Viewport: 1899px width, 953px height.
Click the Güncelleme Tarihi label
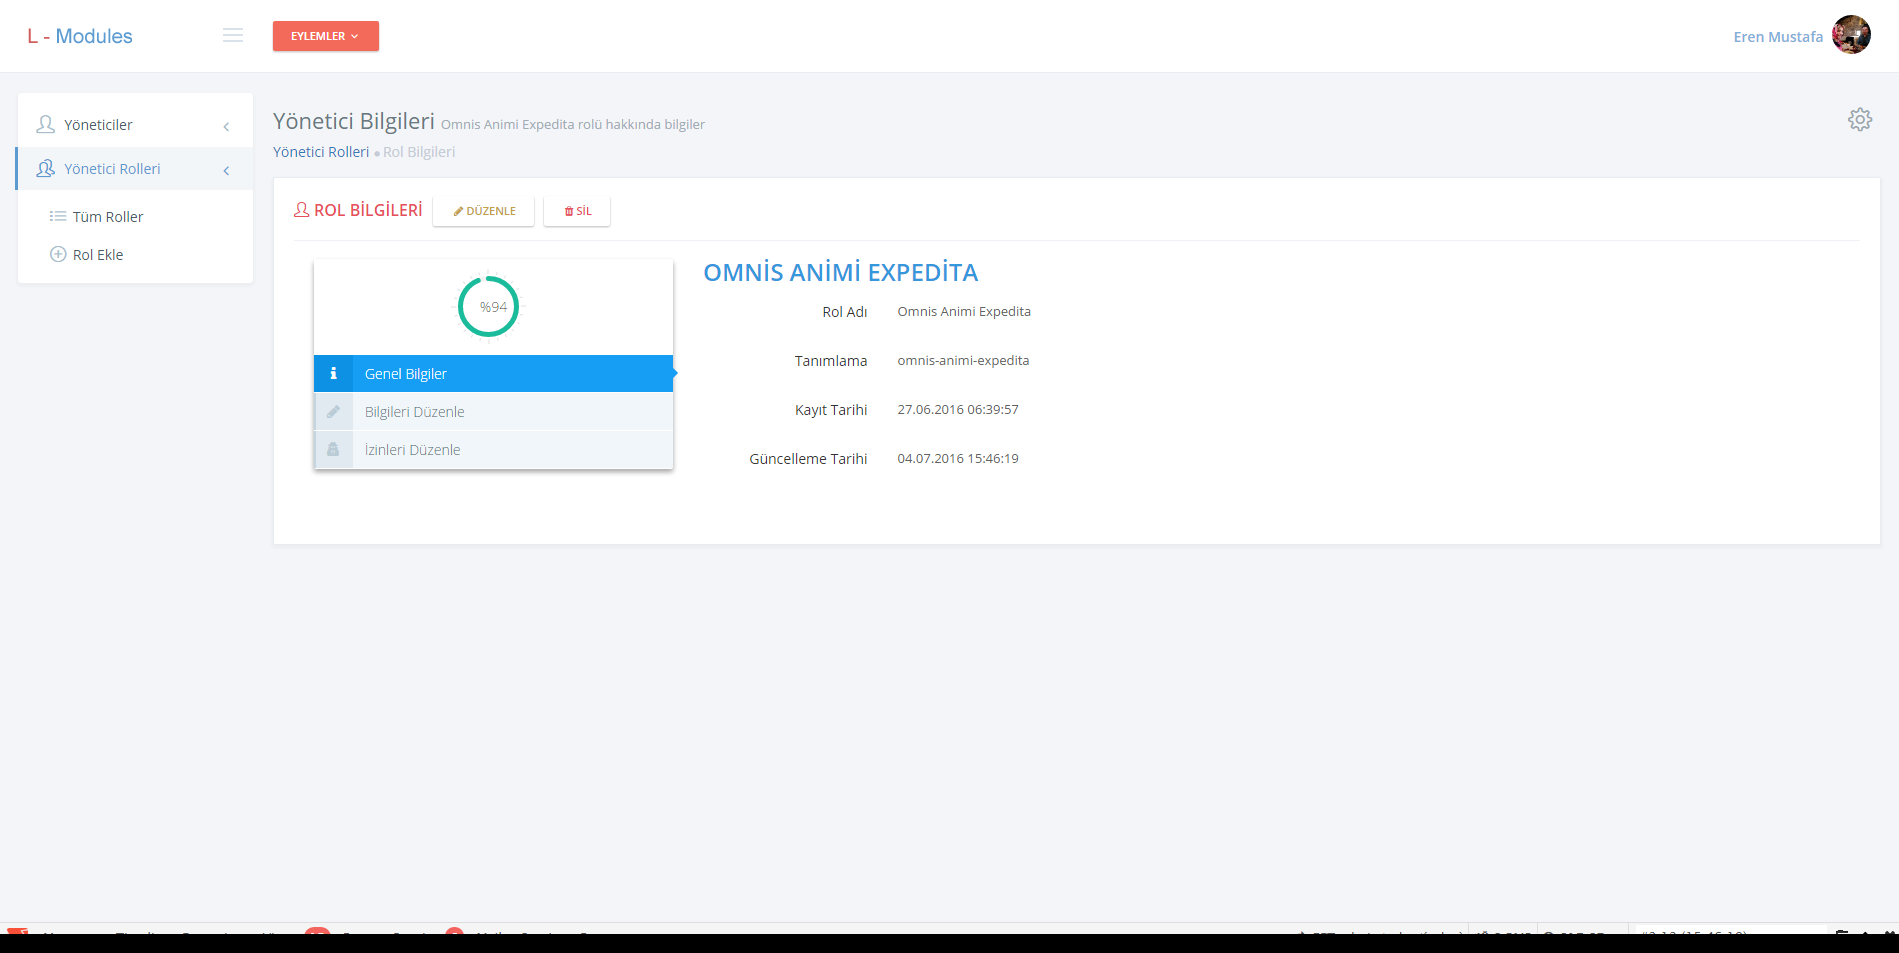[x=808, y=459]
